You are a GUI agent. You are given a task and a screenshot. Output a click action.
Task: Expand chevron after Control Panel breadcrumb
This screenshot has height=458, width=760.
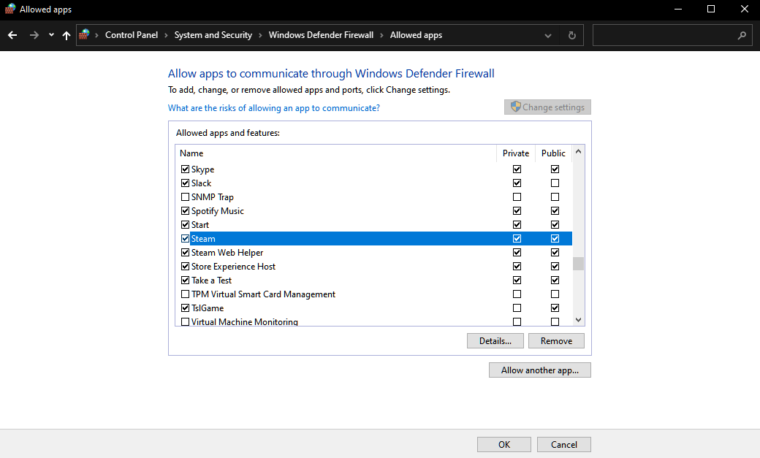pyautogui.click(x=166, y=35)
